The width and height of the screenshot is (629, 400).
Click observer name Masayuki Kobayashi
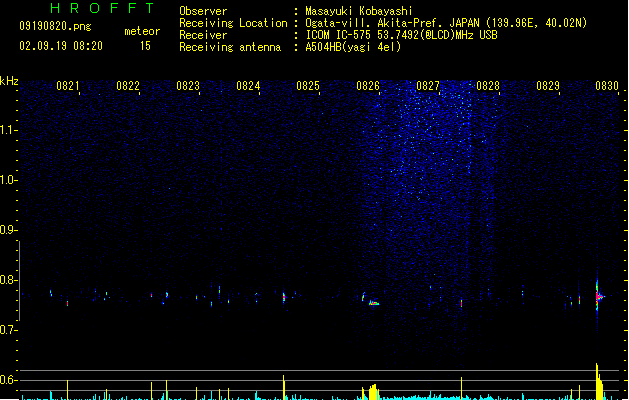coord(359,11)
